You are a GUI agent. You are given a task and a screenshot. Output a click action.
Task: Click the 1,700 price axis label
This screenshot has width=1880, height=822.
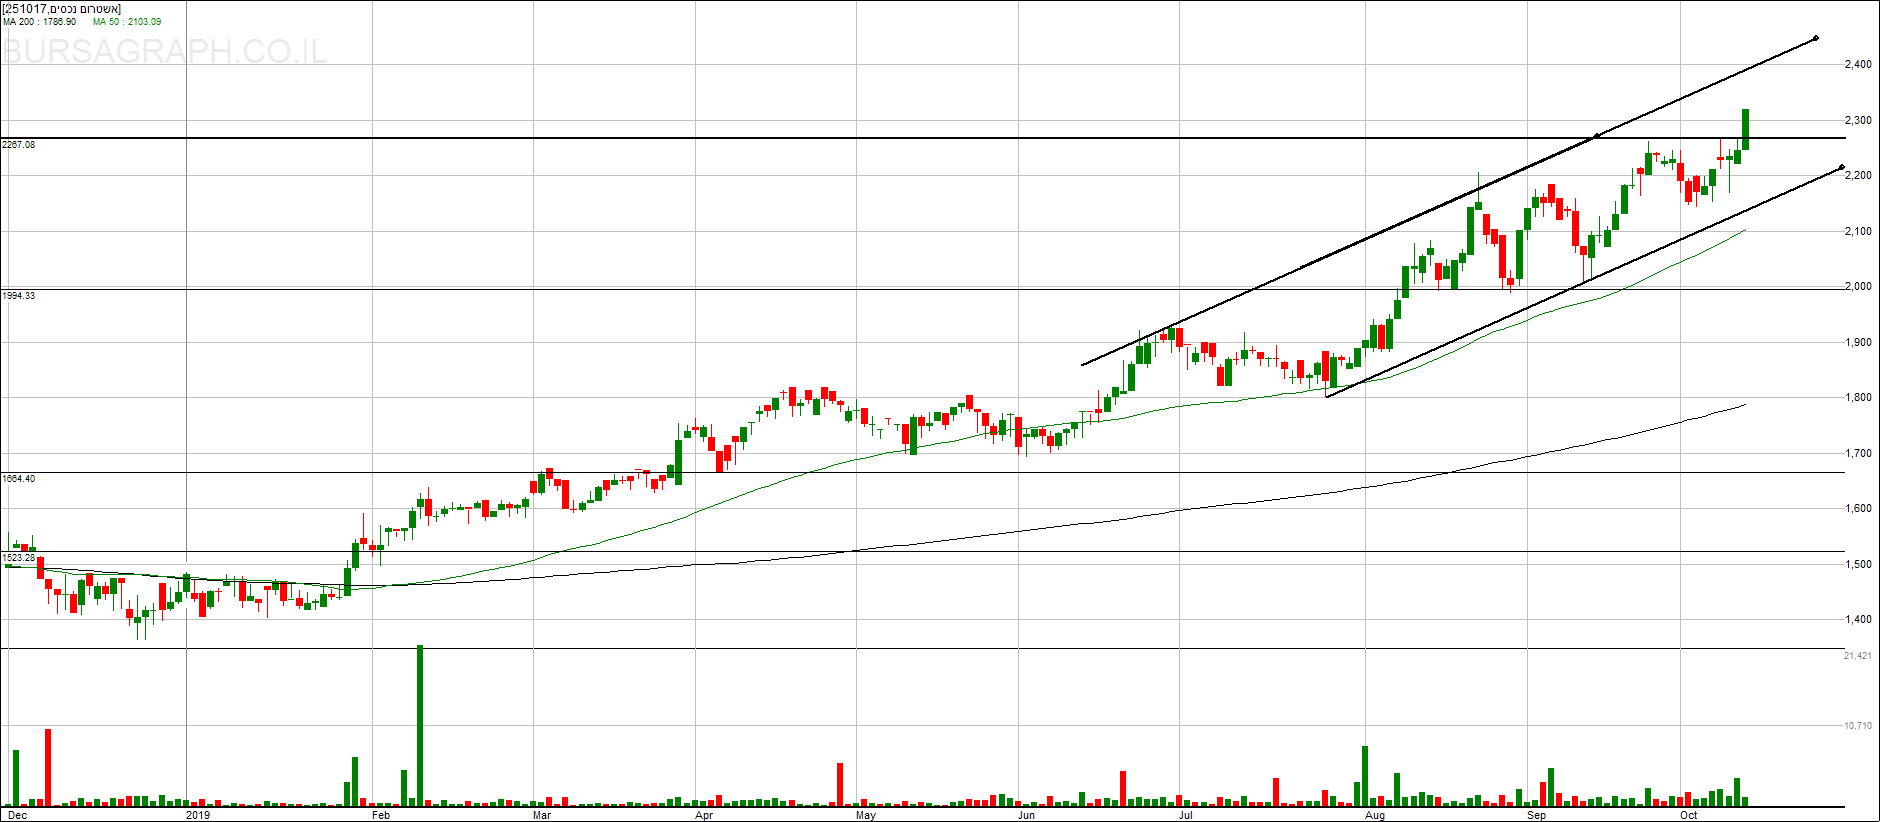tap(1858, 453)
